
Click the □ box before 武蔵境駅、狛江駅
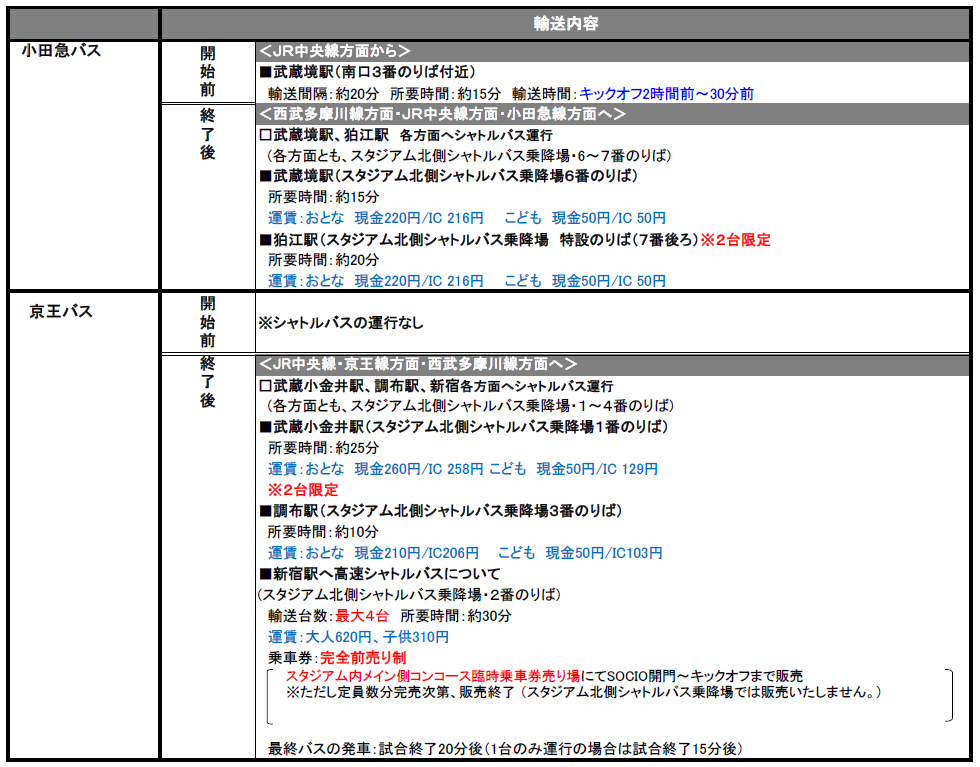(265, 135)
